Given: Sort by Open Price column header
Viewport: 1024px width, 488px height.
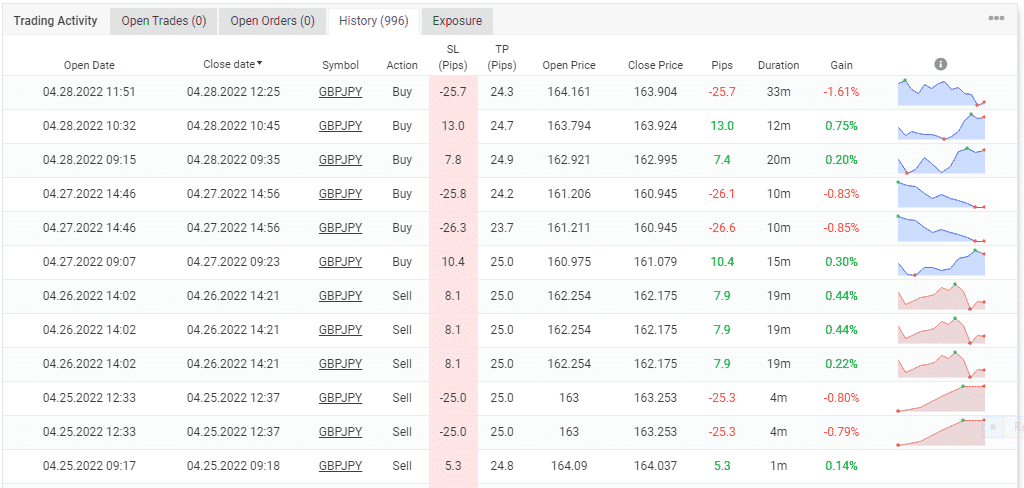Looking at the screenshot, I should click(x=569, y=66).
